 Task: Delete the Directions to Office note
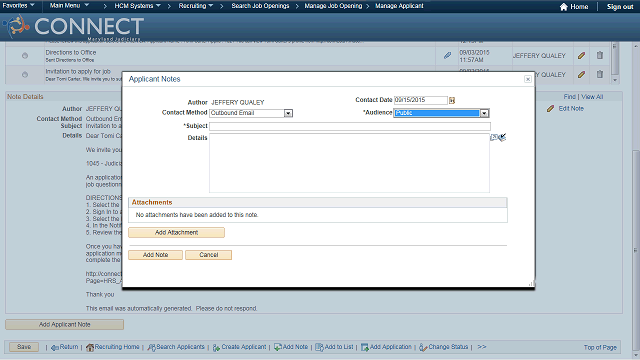pyautogui.click(x=600, y=55)
